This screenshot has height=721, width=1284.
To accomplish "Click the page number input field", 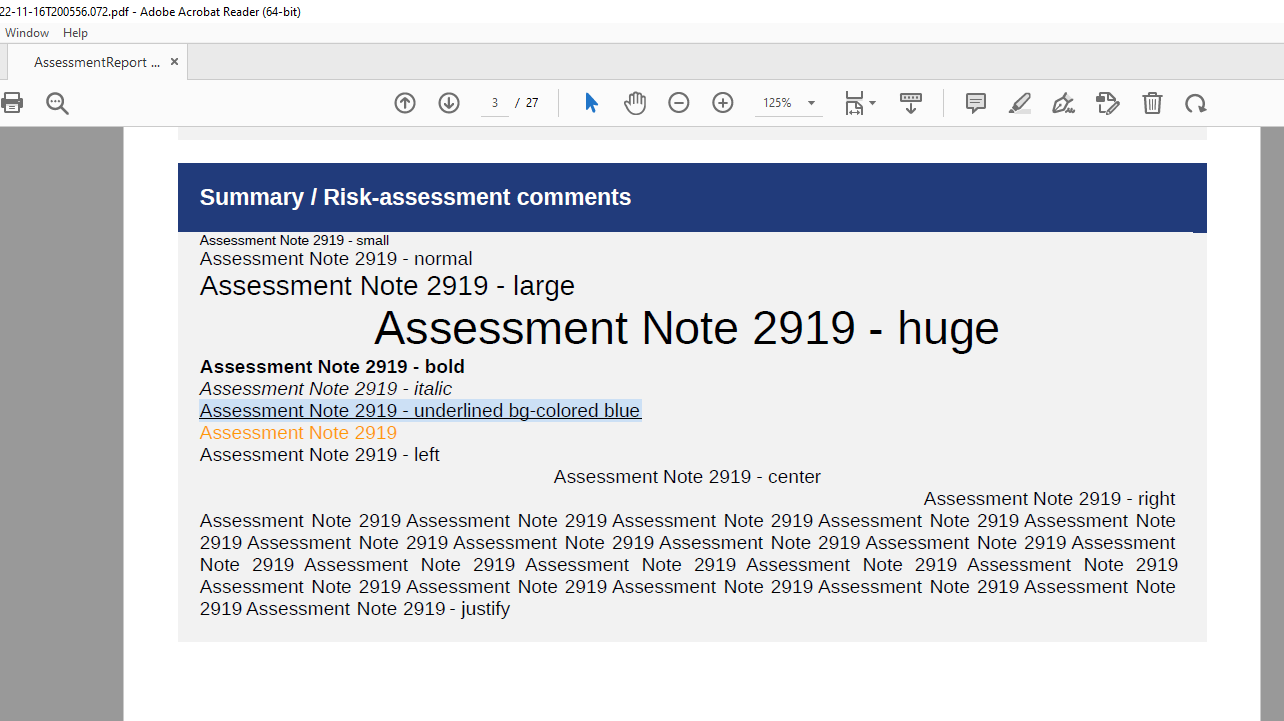I will coord(495,103).
